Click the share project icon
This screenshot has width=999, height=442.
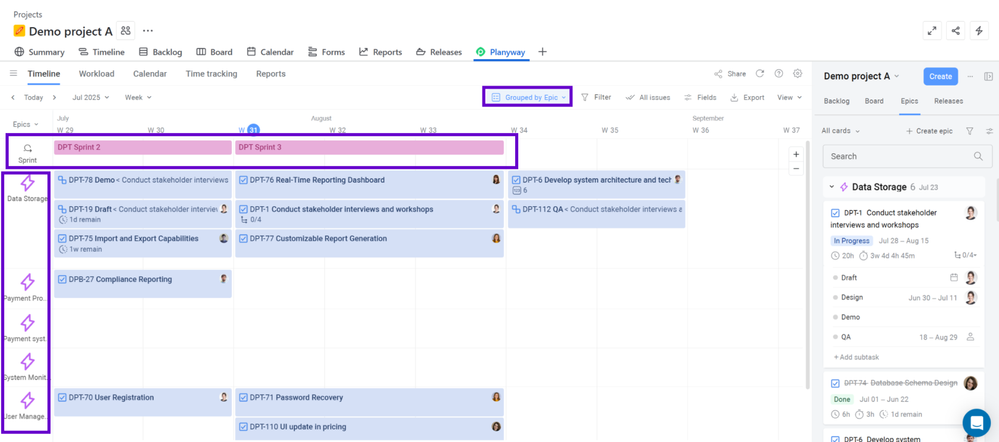pyautogui.click(x=956, y=31)
